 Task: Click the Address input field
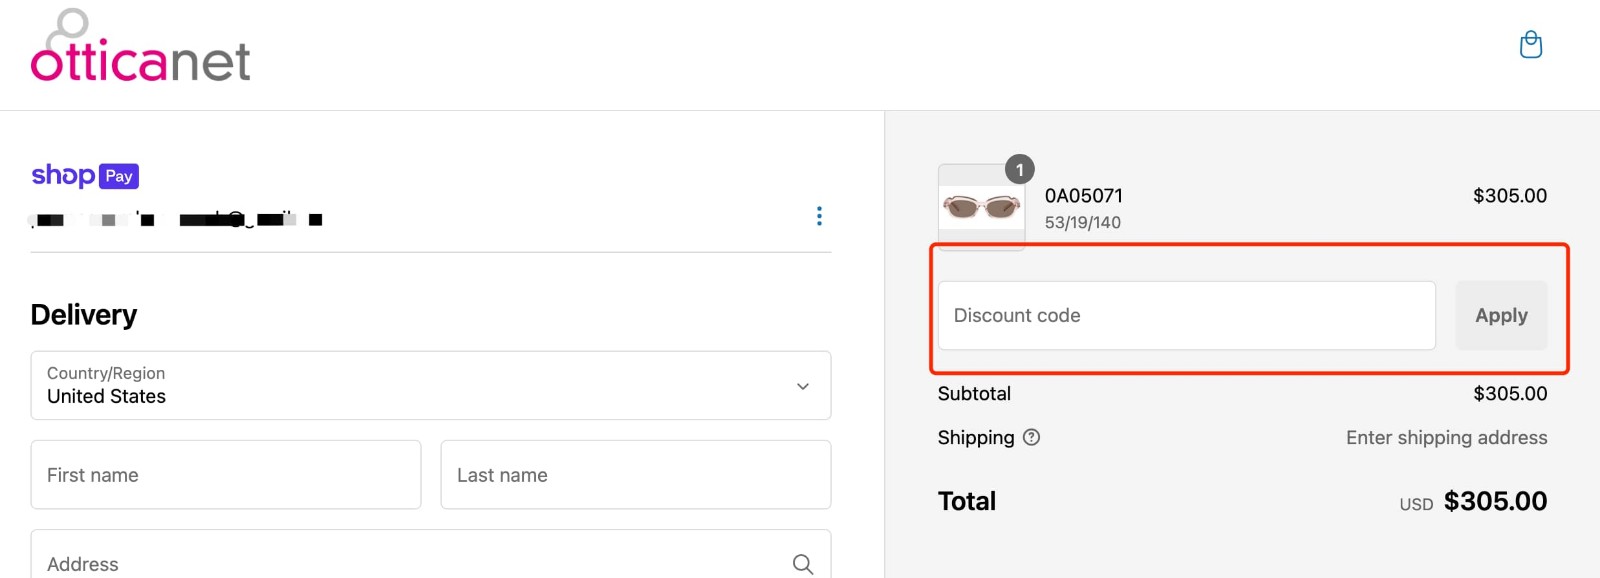pyautogui.click(x=400, y=563)
